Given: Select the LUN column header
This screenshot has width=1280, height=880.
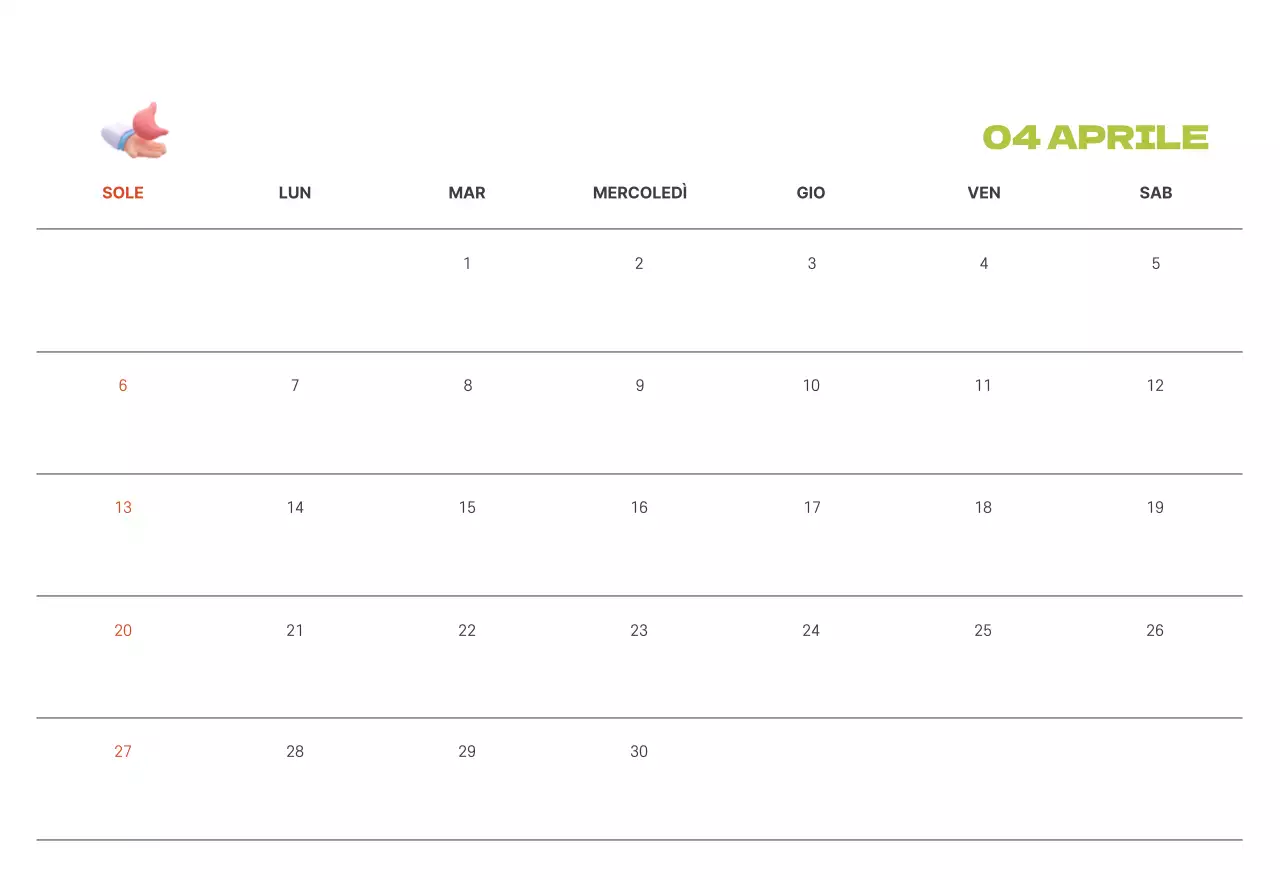Looking at the screenshot, I should pos(295,193).
